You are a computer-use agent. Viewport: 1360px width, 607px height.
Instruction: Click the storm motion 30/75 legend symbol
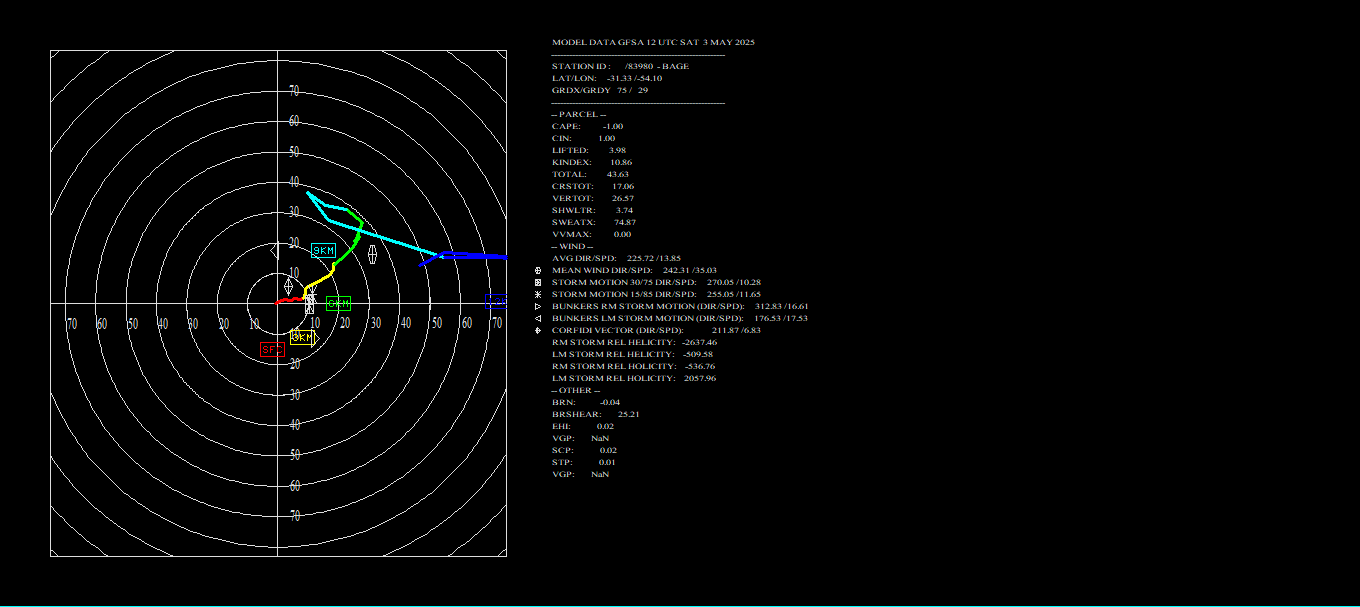[539, 282]
